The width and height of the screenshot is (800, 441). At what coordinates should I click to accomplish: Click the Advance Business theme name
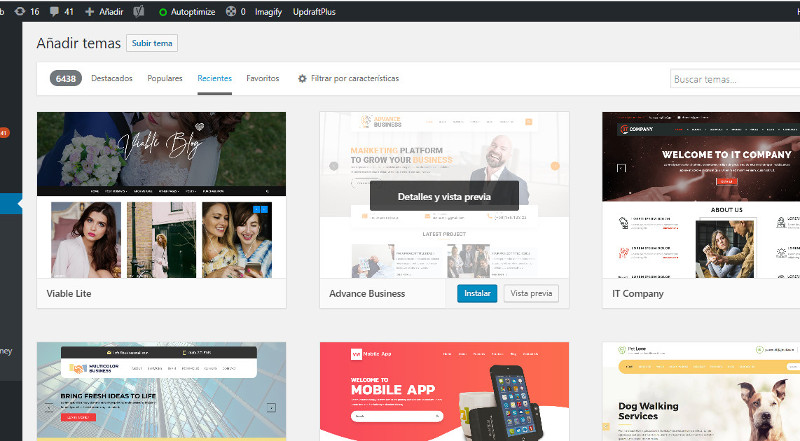pos(367,293)
